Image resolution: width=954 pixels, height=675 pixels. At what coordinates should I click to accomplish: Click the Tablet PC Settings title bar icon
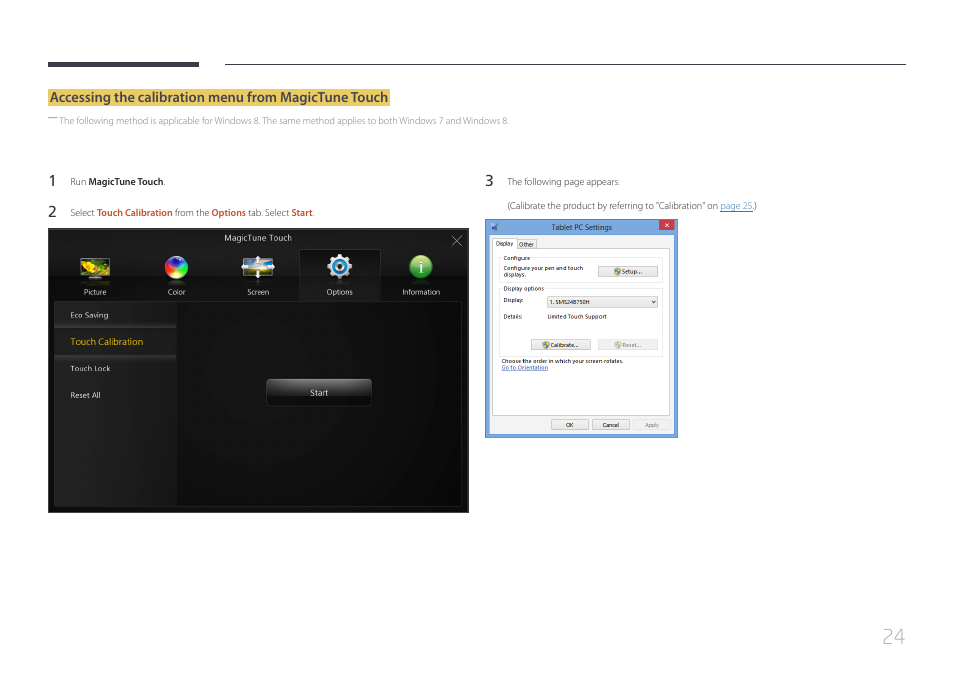coord(495,227)
